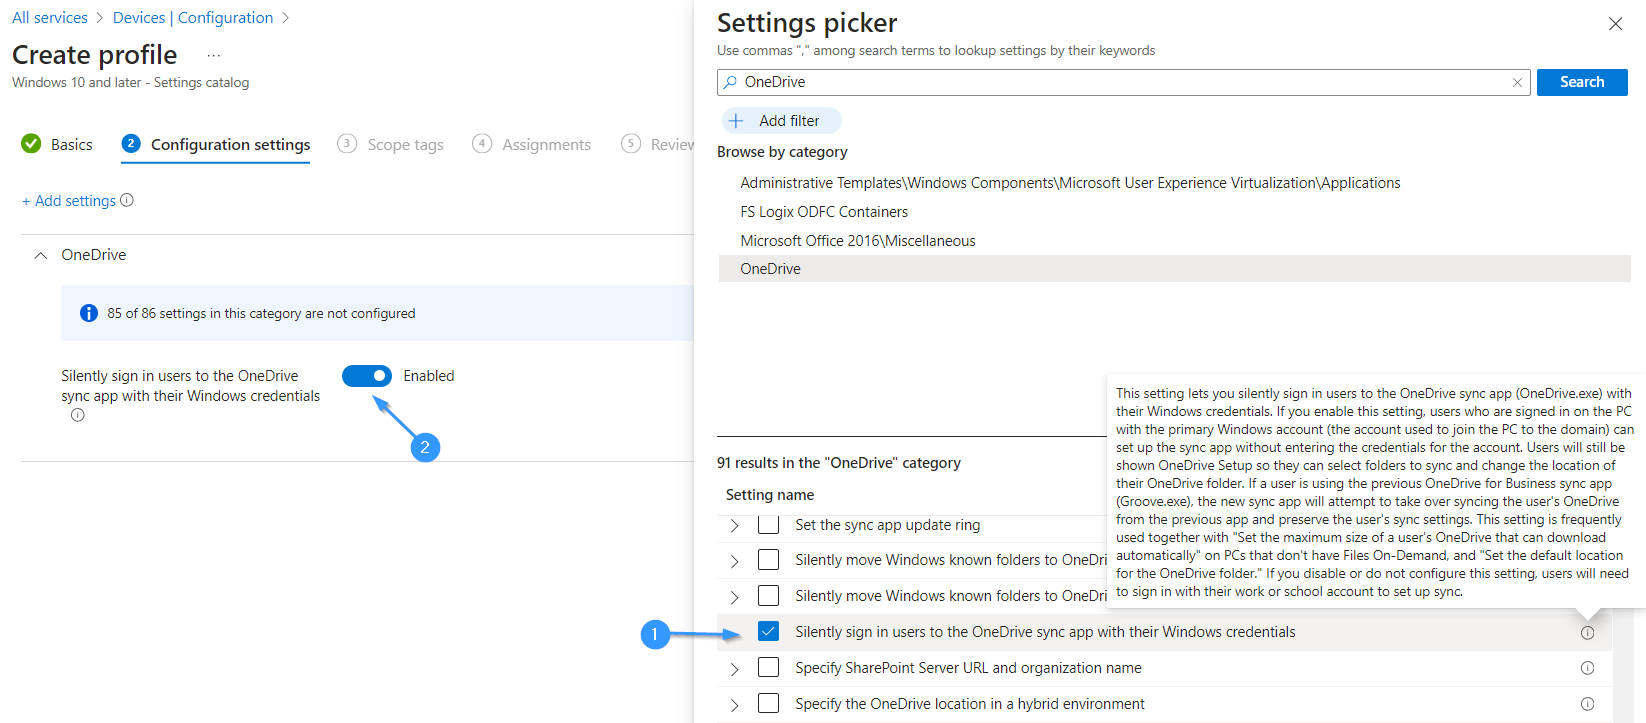Click the blue info icon in settings notice
Viewport: 1646px width, 723px height.
89,313
